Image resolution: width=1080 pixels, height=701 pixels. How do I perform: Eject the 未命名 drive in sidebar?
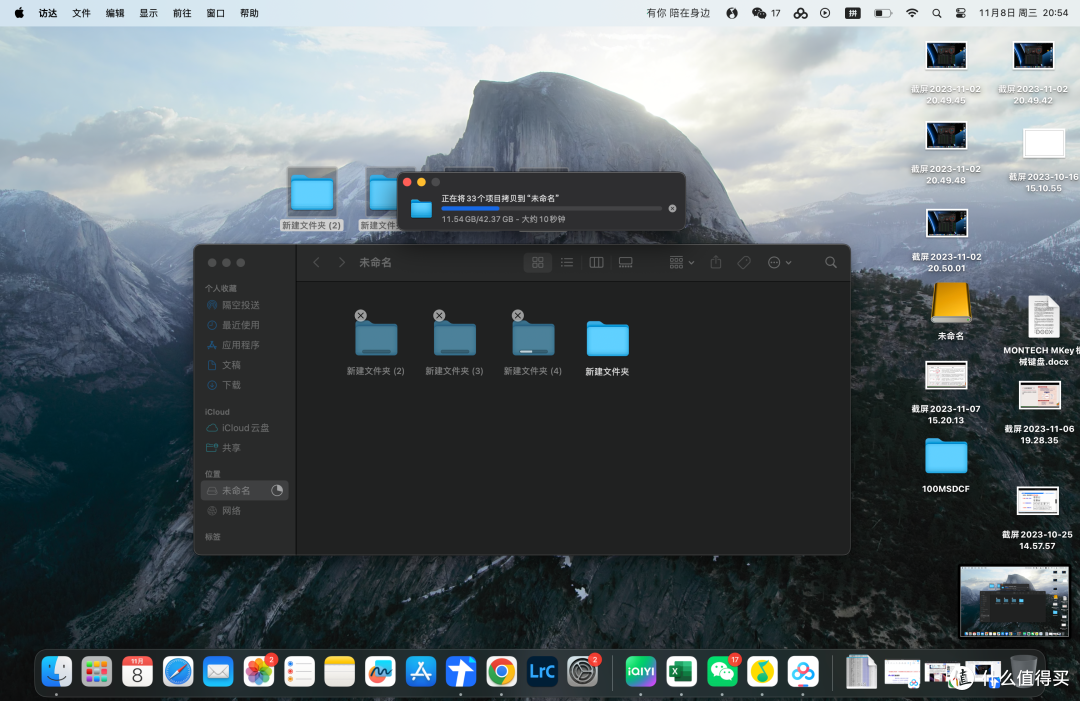coord(277,490)
